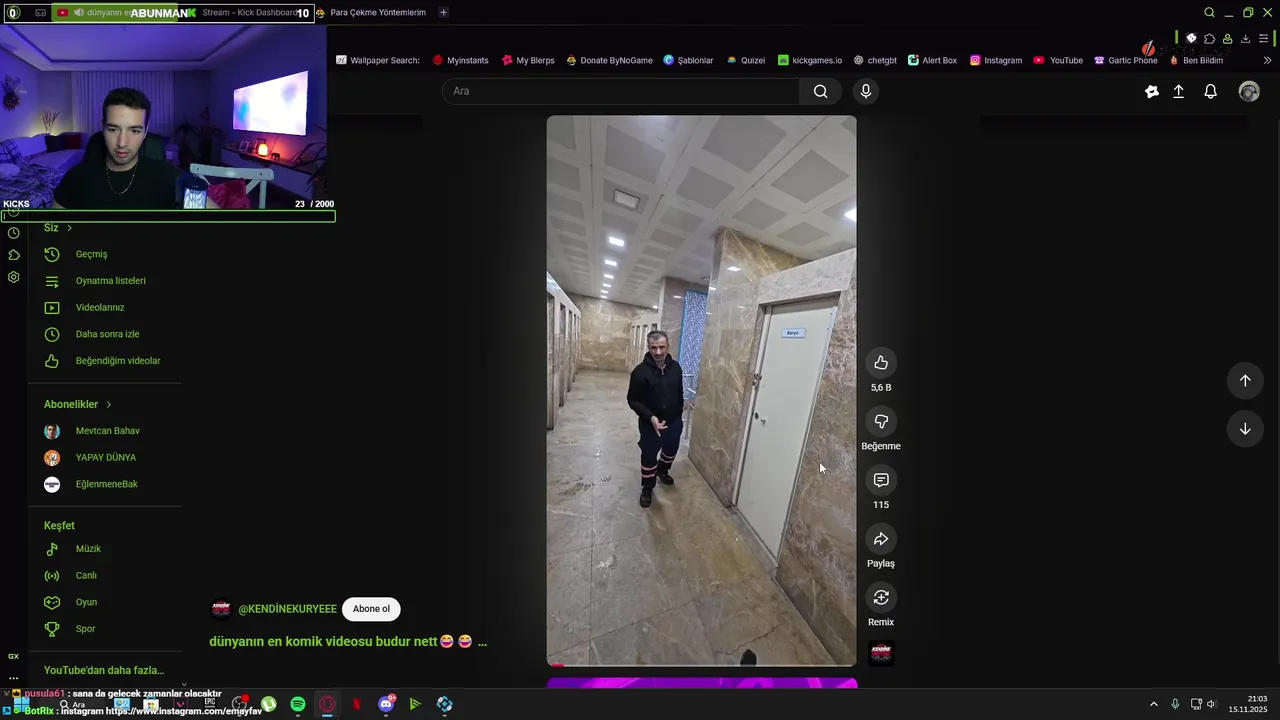Screen dimensions: 1280x720
Task: Show hidden system tray icons
Action: (1153, 705)
